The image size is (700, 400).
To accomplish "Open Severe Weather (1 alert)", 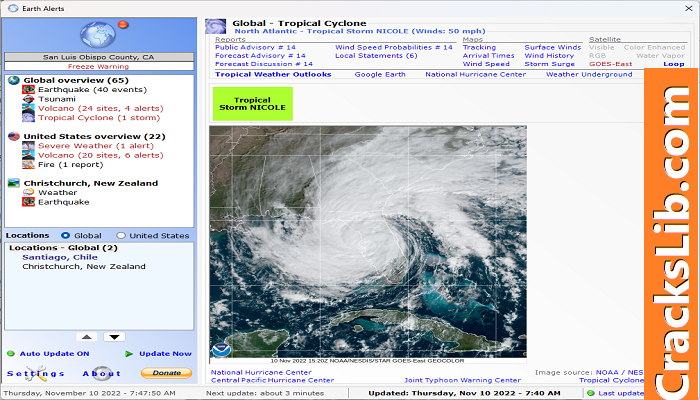I will (96, 146).
